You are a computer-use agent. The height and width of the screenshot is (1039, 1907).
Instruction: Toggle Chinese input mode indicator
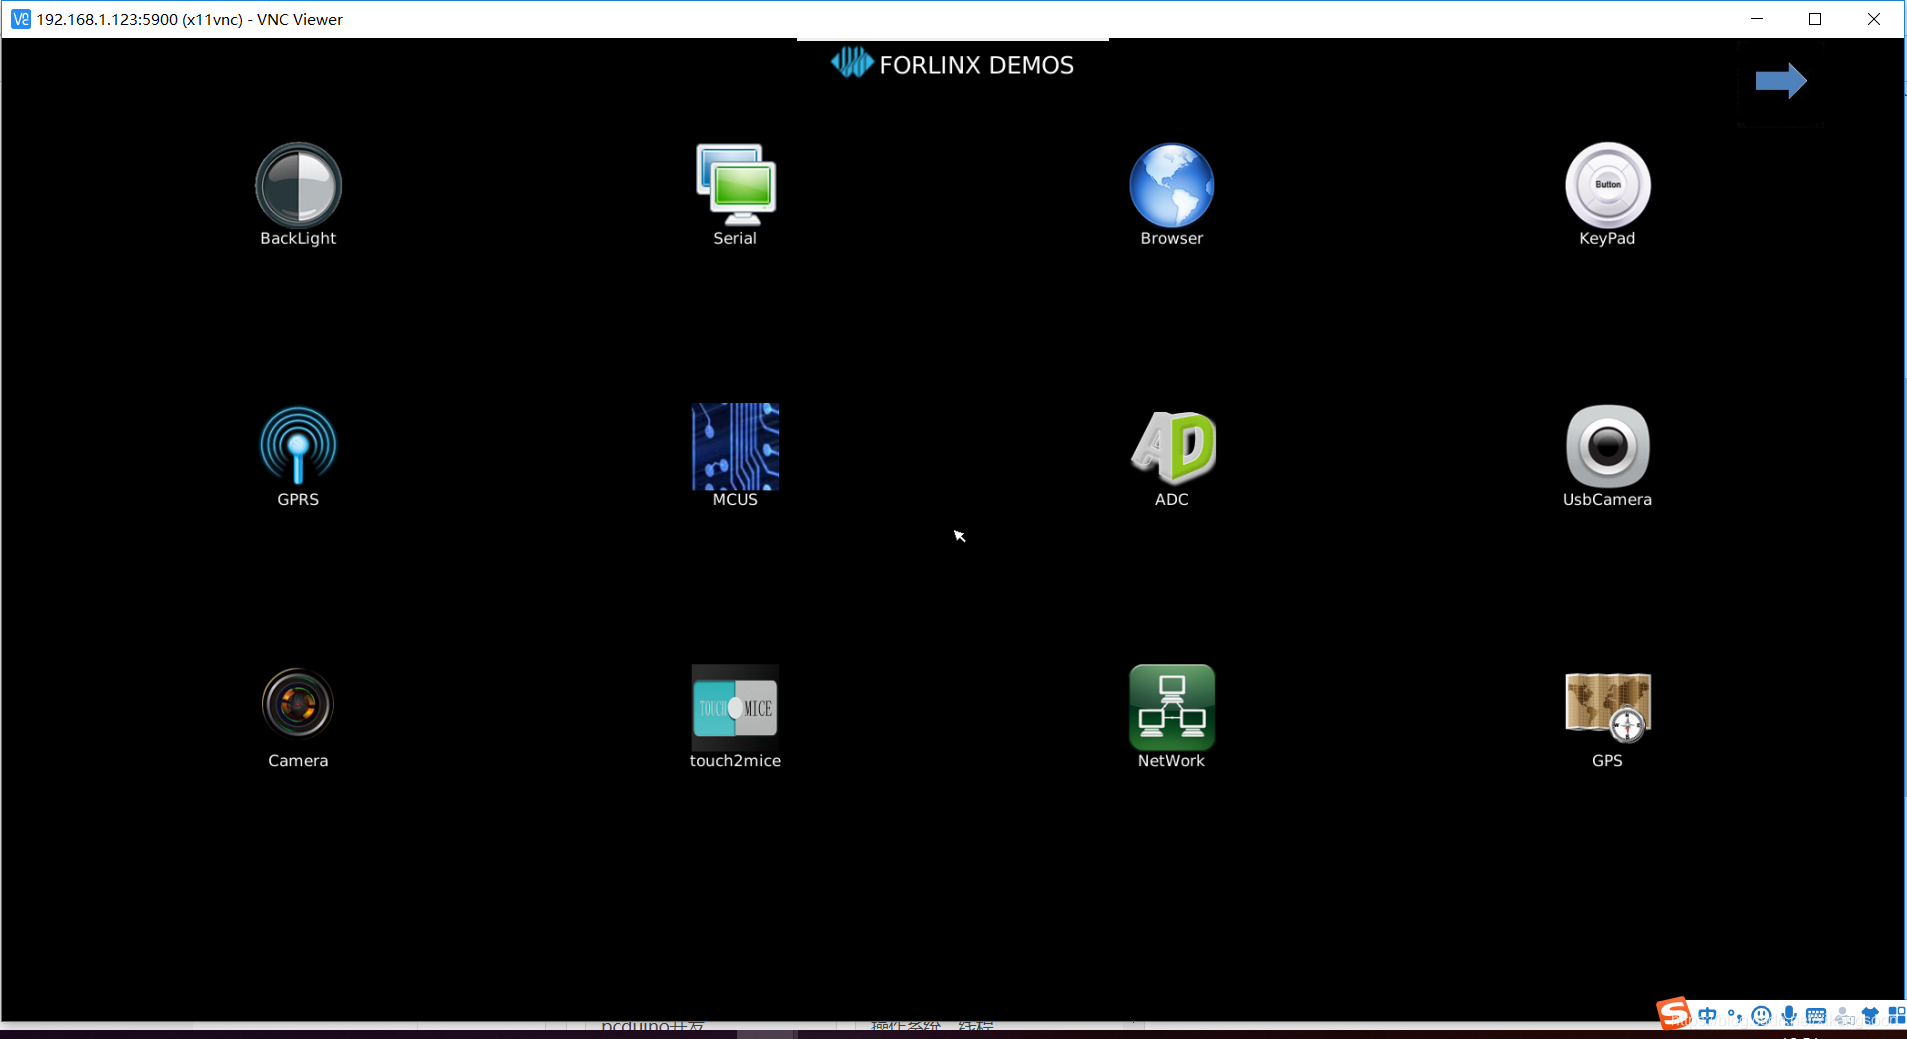1708,1016
